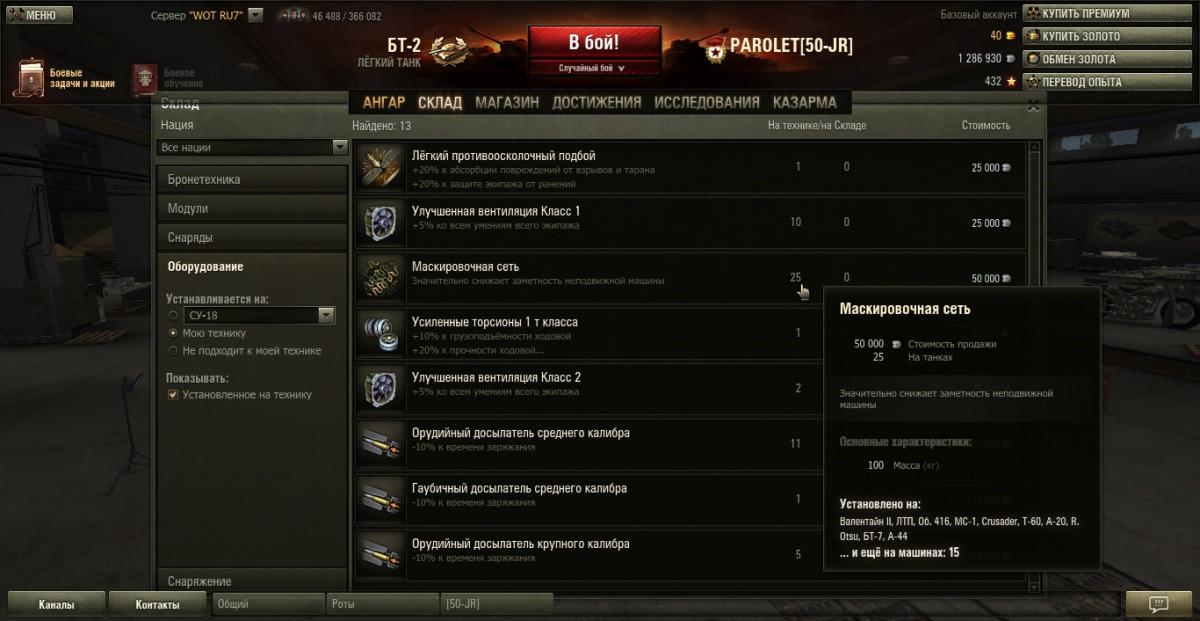Click the Лёгкий противоосколочный подбой equipment icon

[381, 167]
